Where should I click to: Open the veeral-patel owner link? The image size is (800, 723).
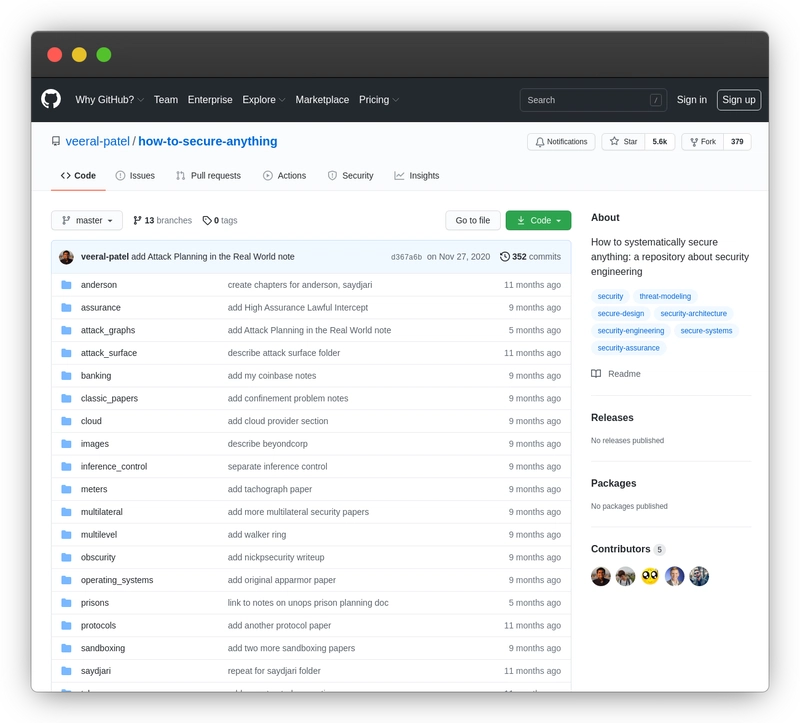(x=97, y=141)
